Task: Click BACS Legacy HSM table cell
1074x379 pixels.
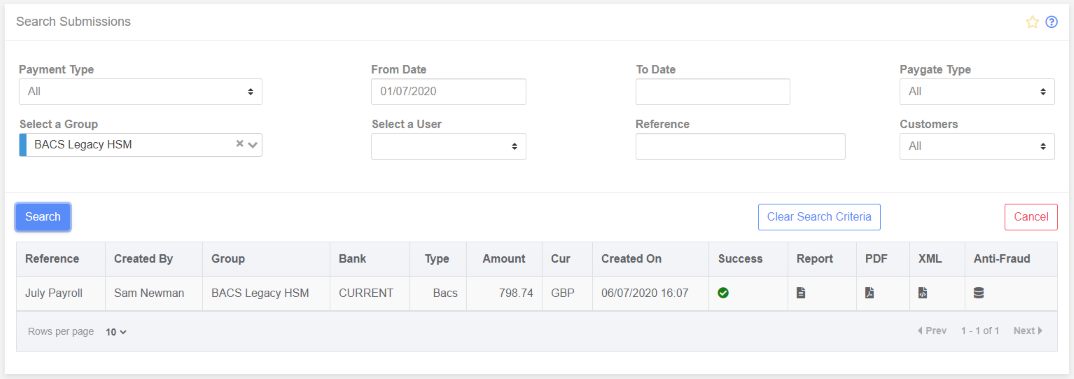Action: click(266, 293)
